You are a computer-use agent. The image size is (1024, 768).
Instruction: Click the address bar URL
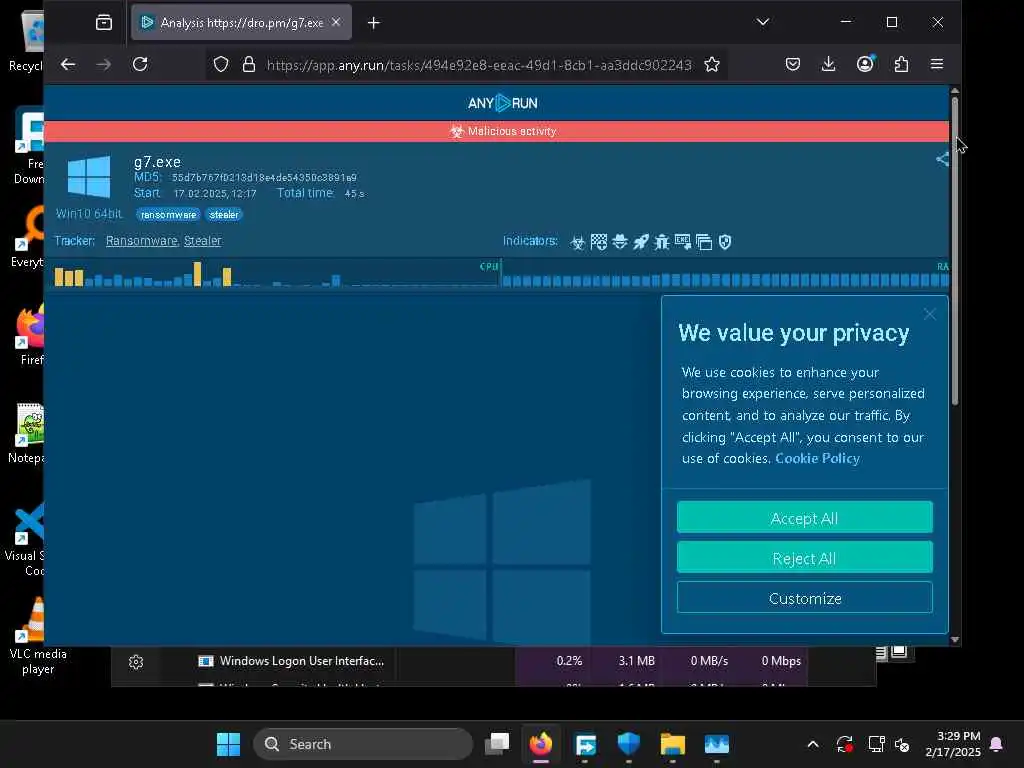479,65
